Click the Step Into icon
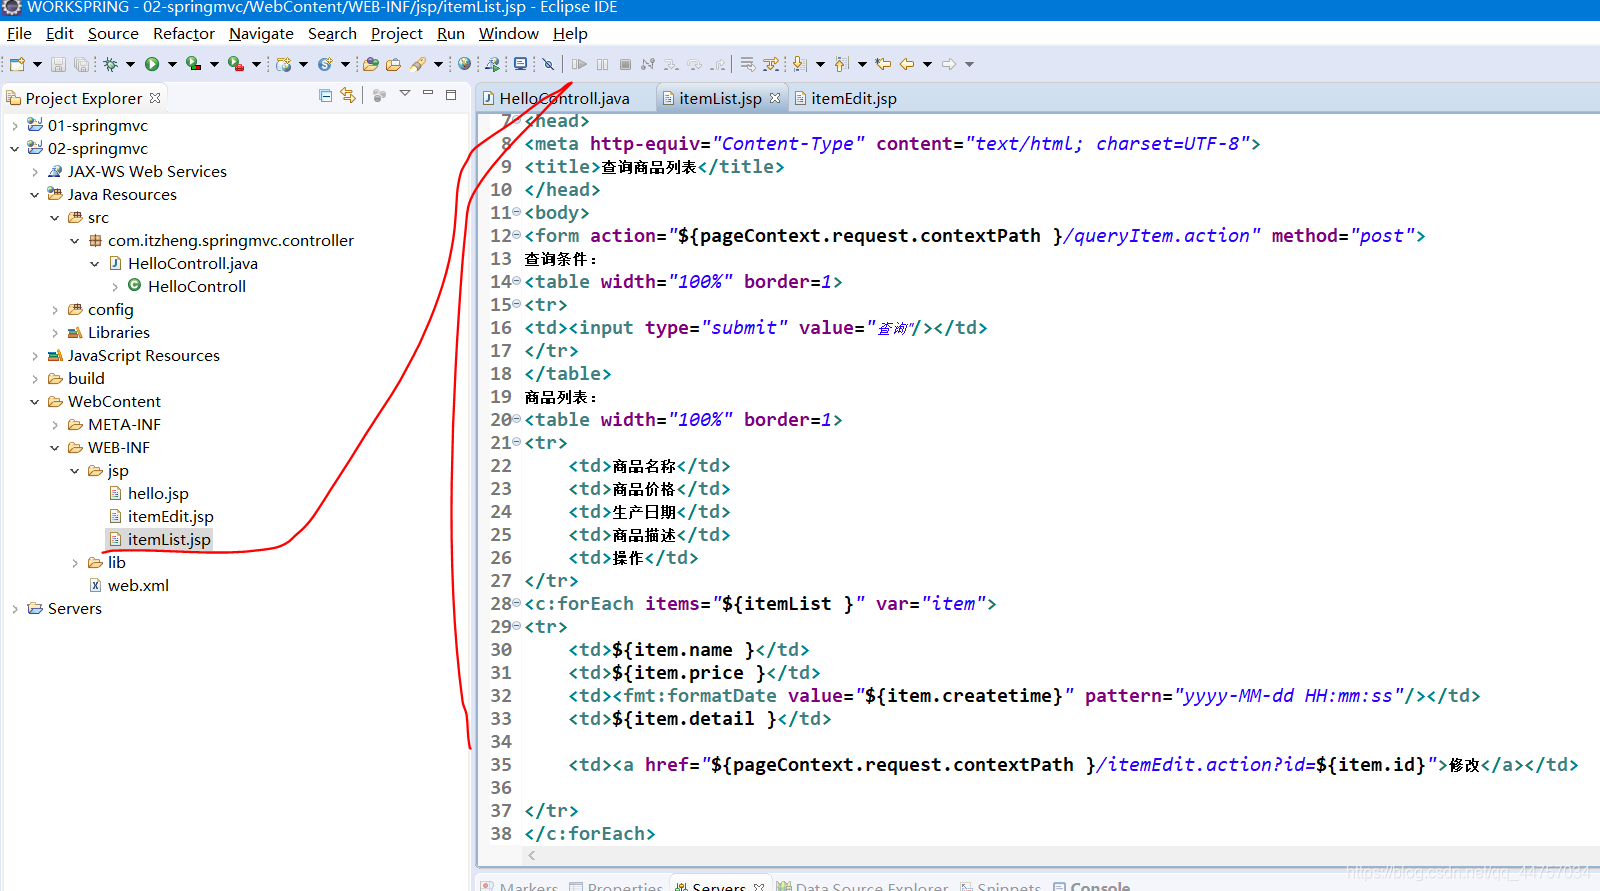 click(x=671, y=64)
